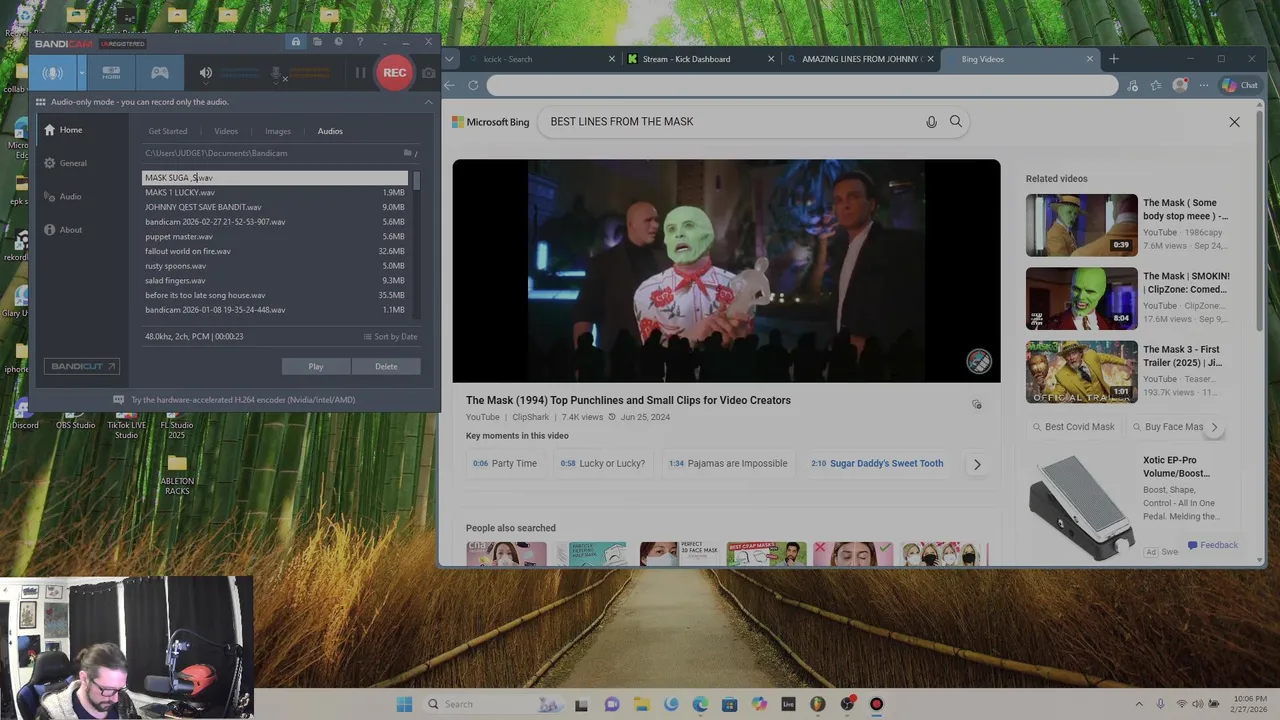Open Sort by Date dropdown in Bandicam
This screenshot has width=1280, height=720.
tap(390, 337)
